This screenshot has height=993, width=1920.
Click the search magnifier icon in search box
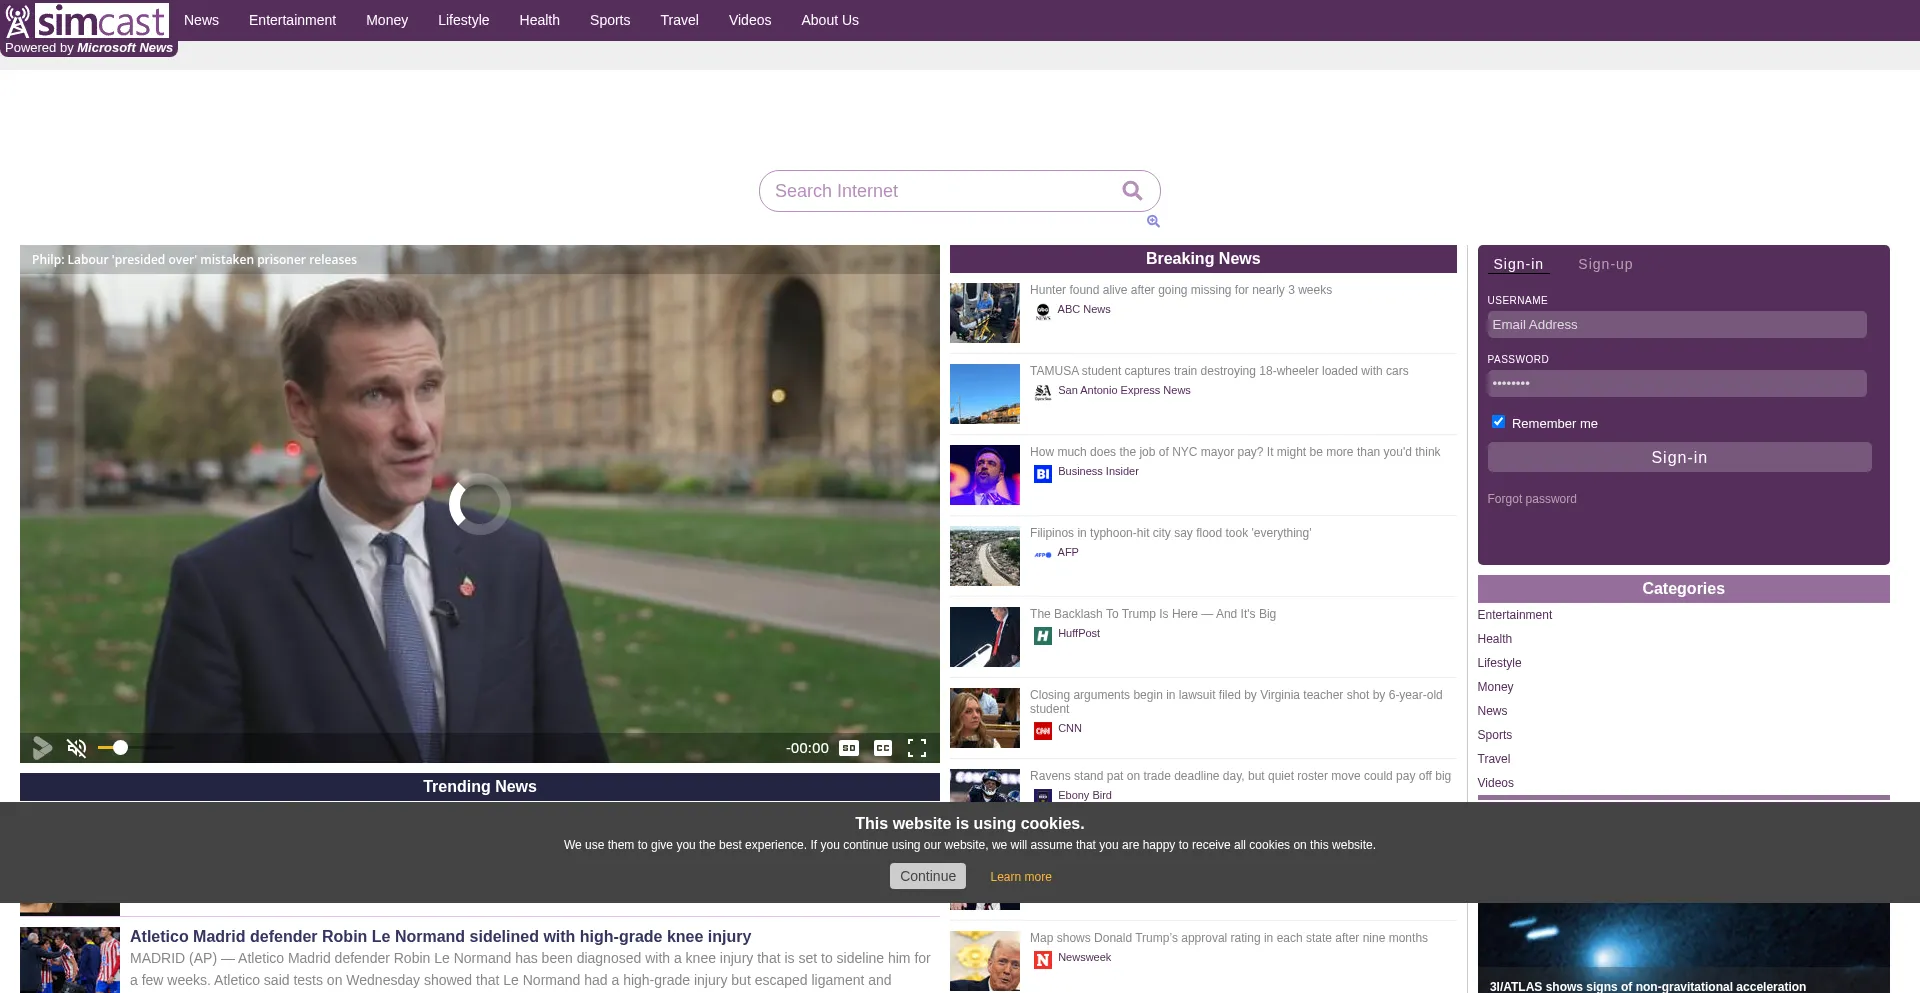pyautogui.click(x=1132, y=191)
